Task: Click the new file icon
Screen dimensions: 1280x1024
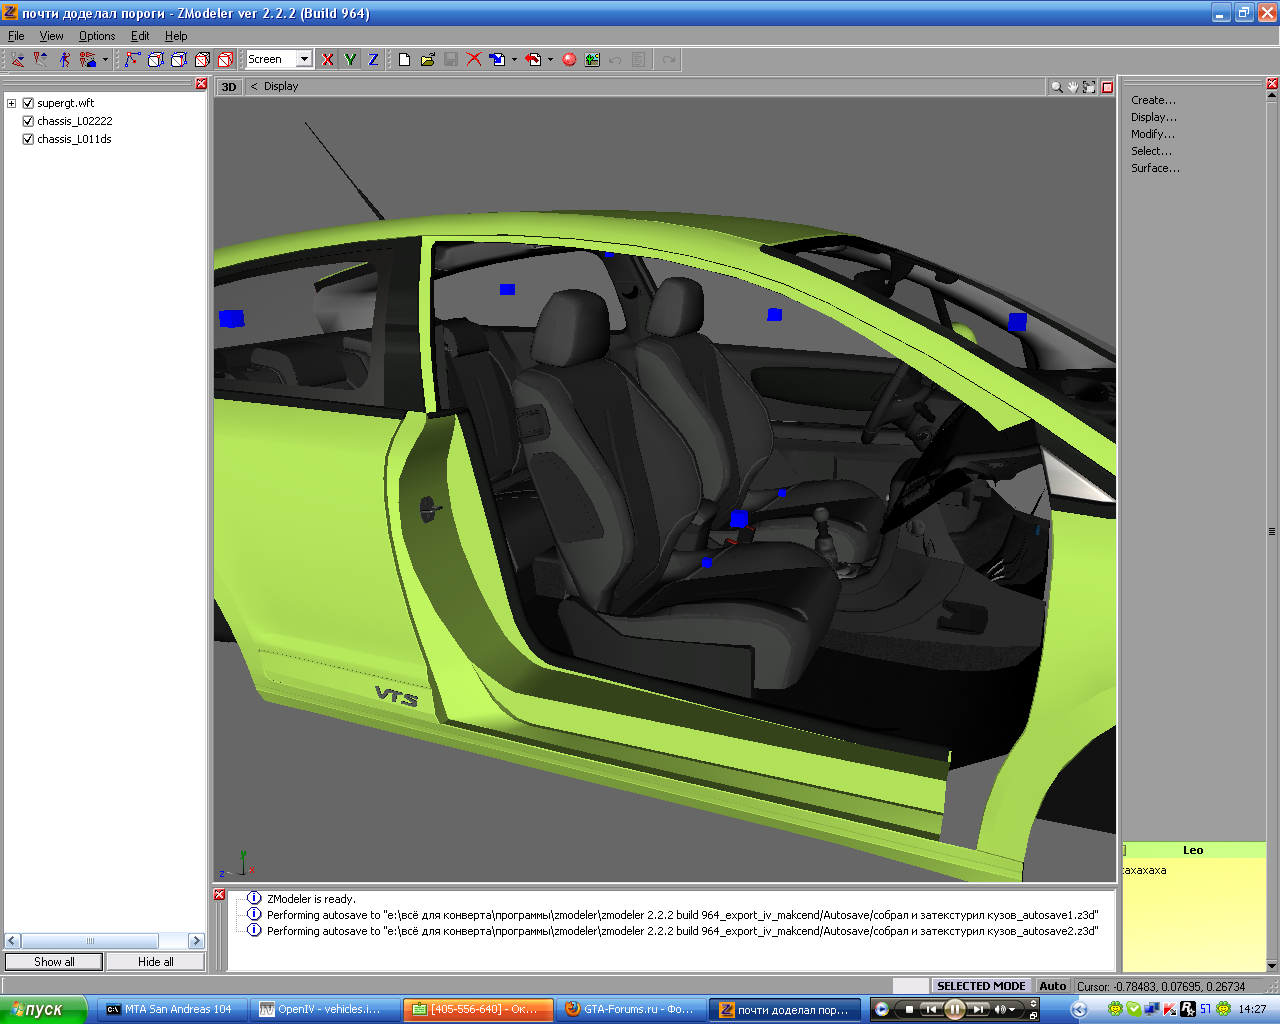Action: pyautogui.click(x=404, y=60)
